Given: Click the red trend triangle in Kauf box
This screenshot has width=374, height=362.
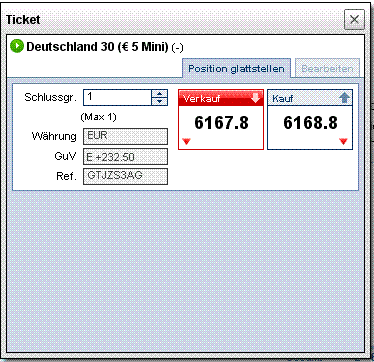Looking at the screenshot, I should click(343, 142).
